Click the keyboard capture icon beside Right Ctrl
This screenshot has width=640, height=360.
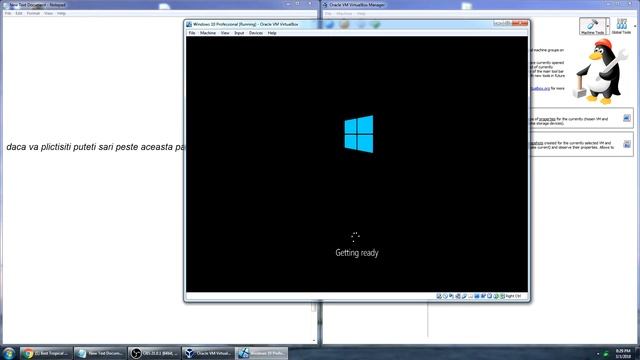(502, 296)
